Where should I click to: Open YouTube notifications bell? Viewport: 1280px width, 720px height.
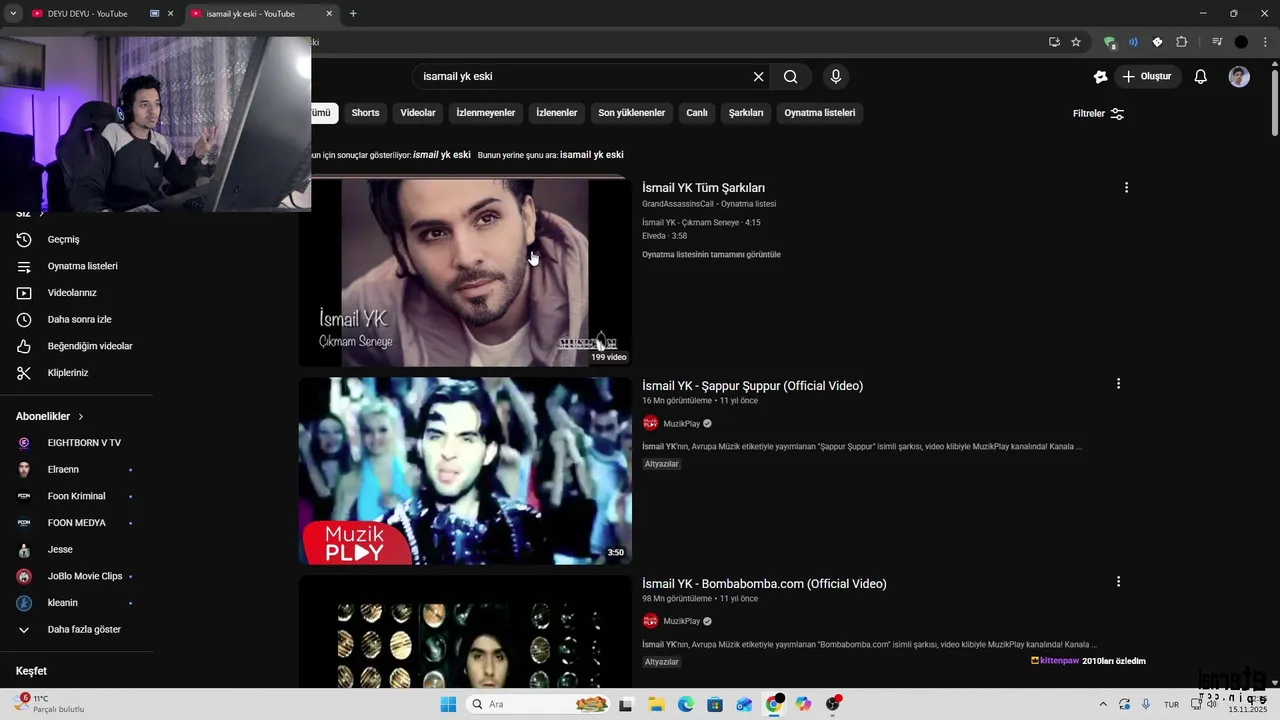pos(1201,77)
